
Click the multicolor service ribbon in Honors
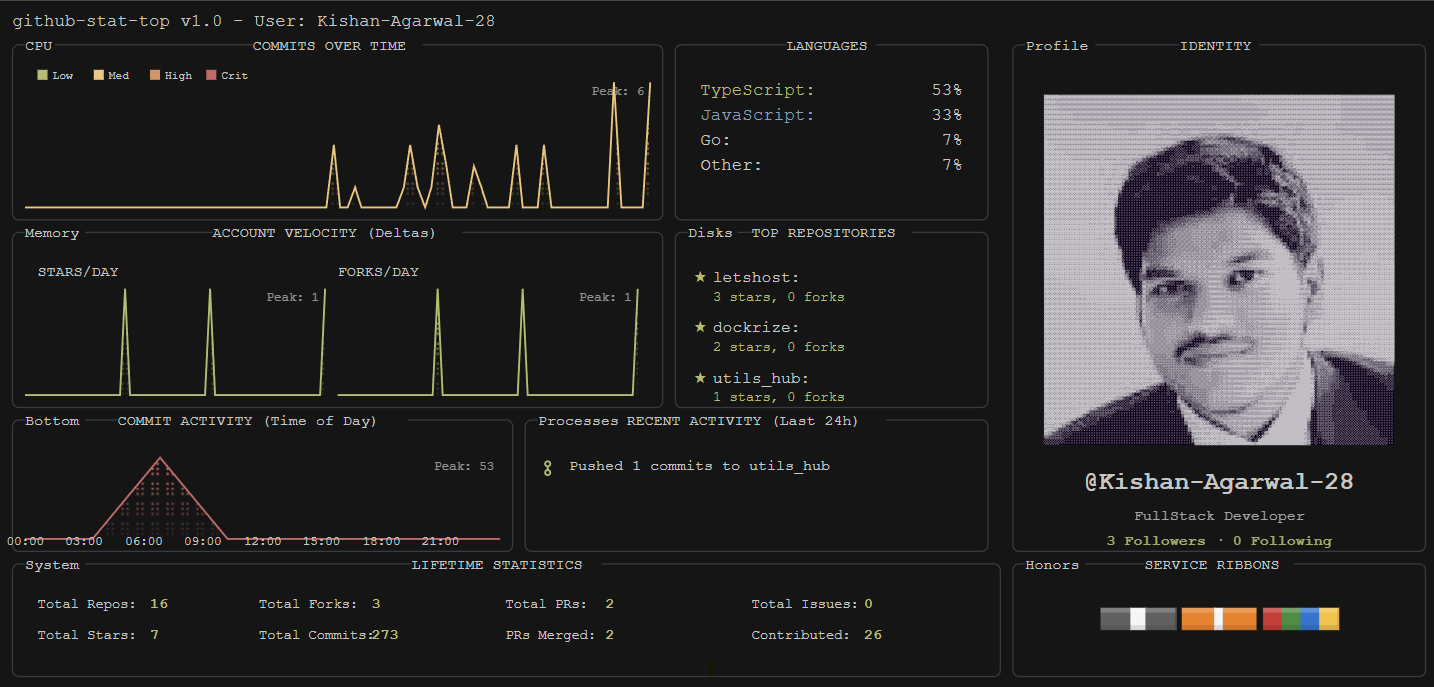coord(1300,618)
